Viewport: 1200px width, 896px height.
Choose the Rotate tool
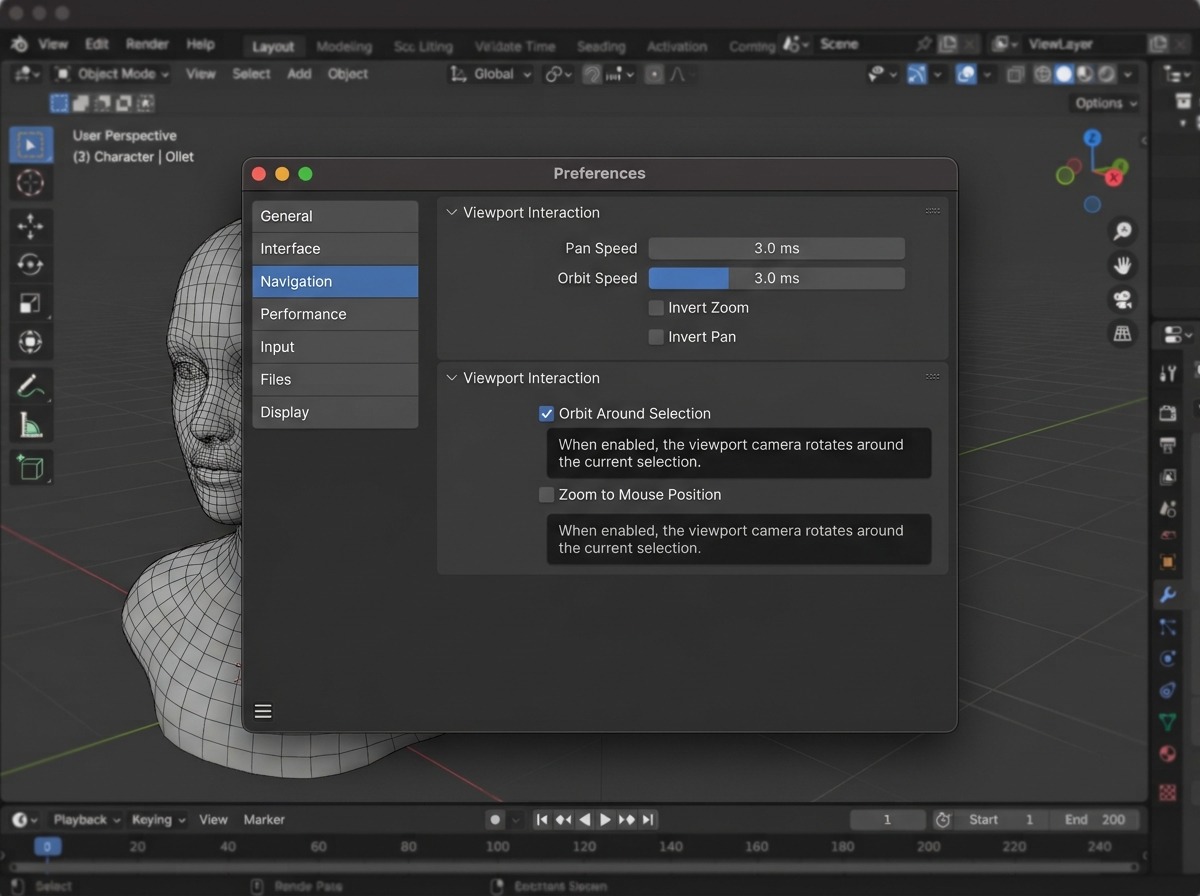[x=31, y=265]
